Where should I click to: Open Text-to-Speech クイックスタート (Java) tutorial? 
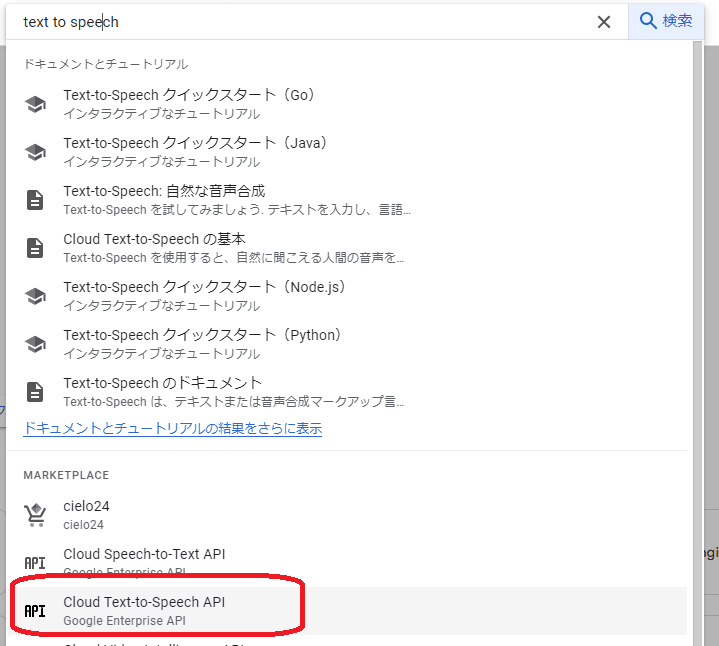[347, 152]
